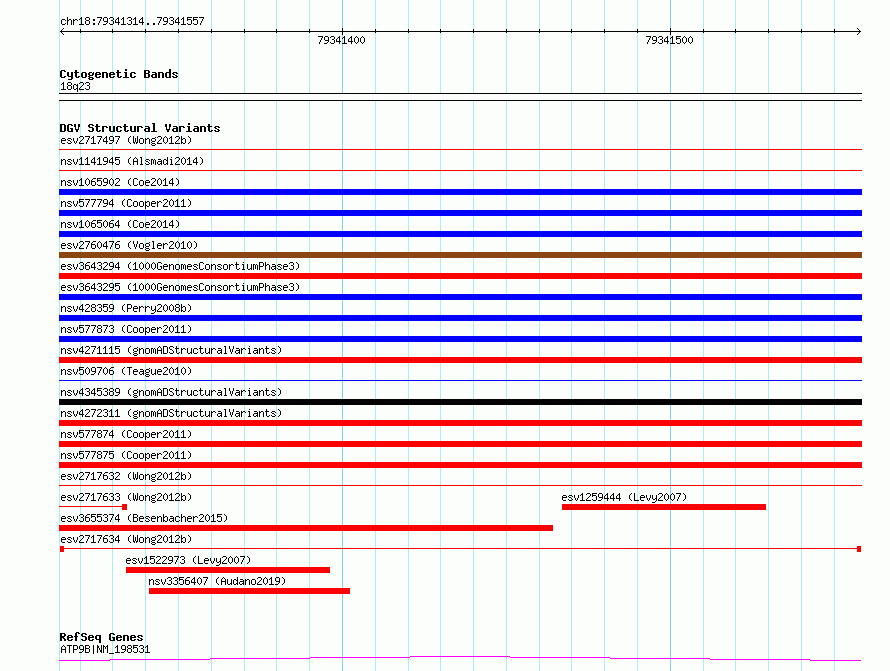Viewport: 890px width, 671px height.
Task: Click the red bar under nsv577875
Action: point(460,465)
